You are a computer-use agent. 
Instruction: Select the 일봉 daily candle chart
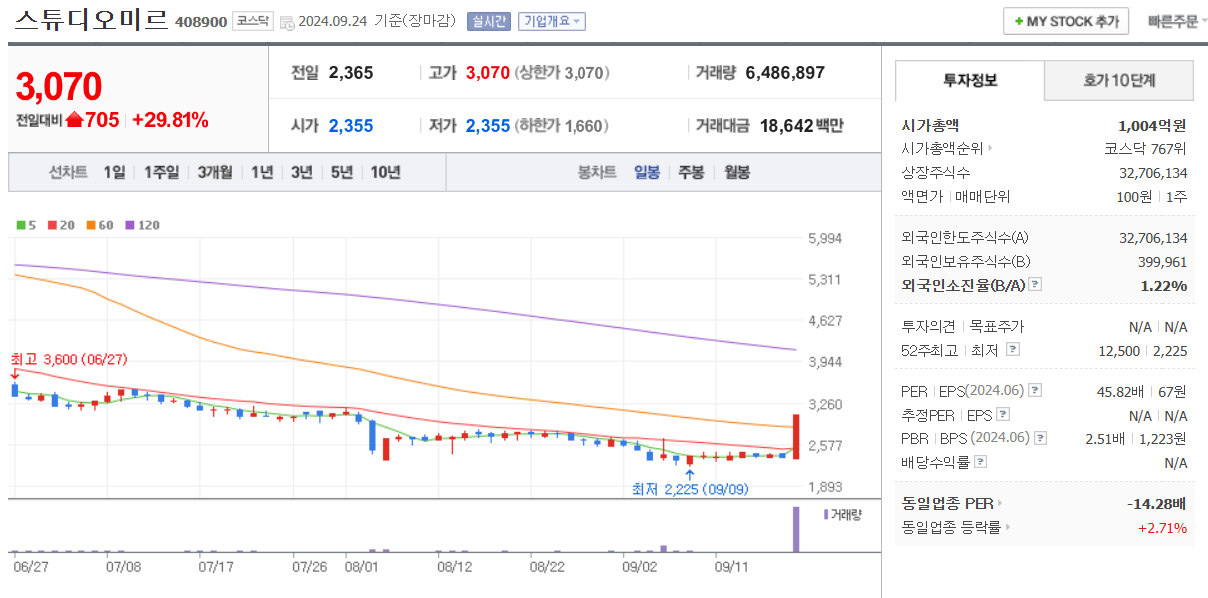pyautogui.click(x=647, y=172)
